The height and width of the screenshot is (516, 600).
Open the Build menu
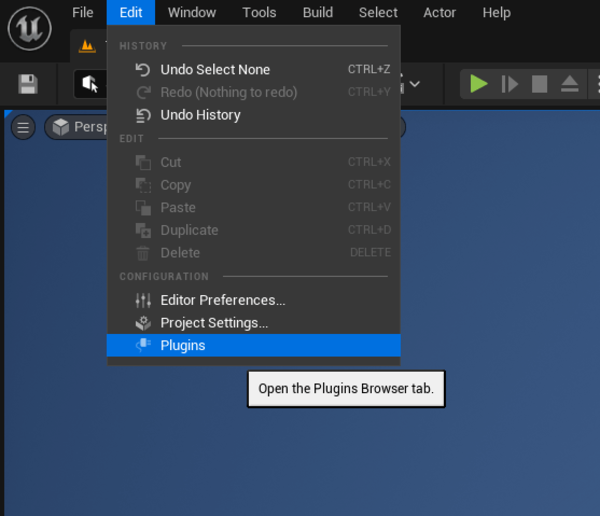tap(318, 13)
